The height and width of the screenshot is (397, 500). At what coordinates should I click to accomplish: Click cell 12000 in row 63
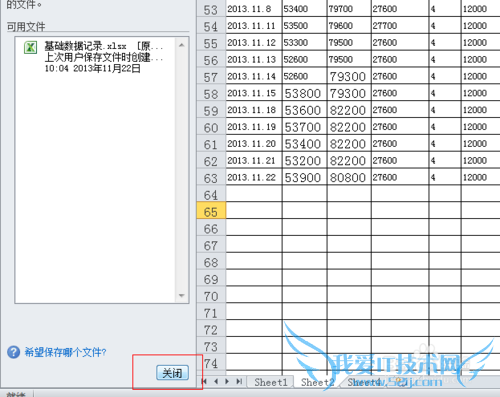(481, 177)
